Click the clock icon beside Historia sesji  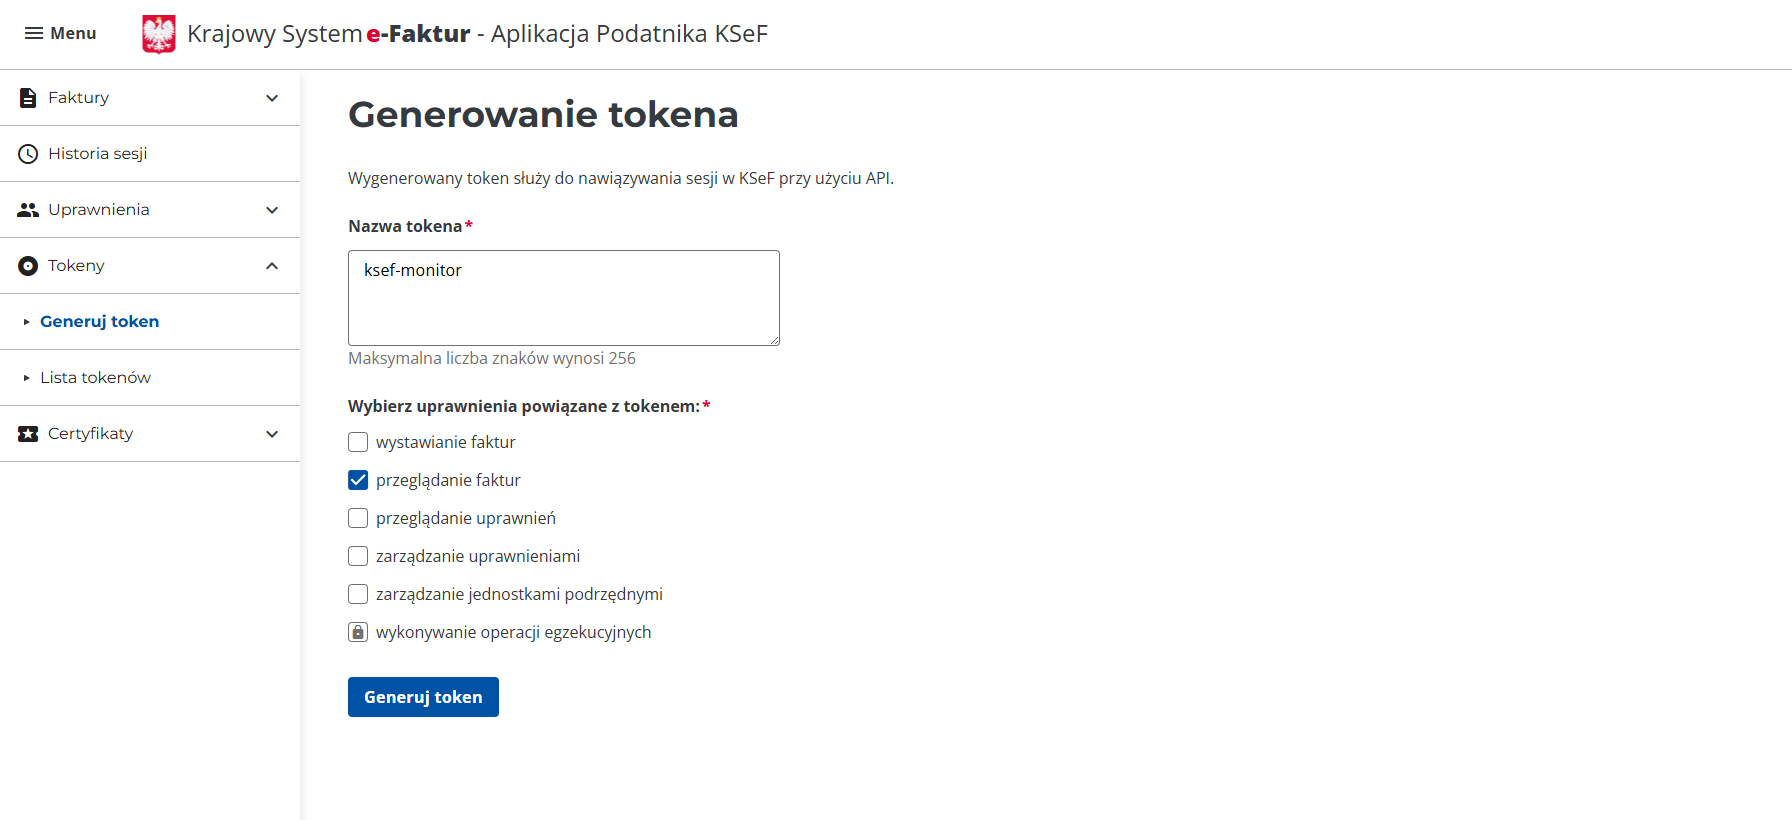click(25, 153)
